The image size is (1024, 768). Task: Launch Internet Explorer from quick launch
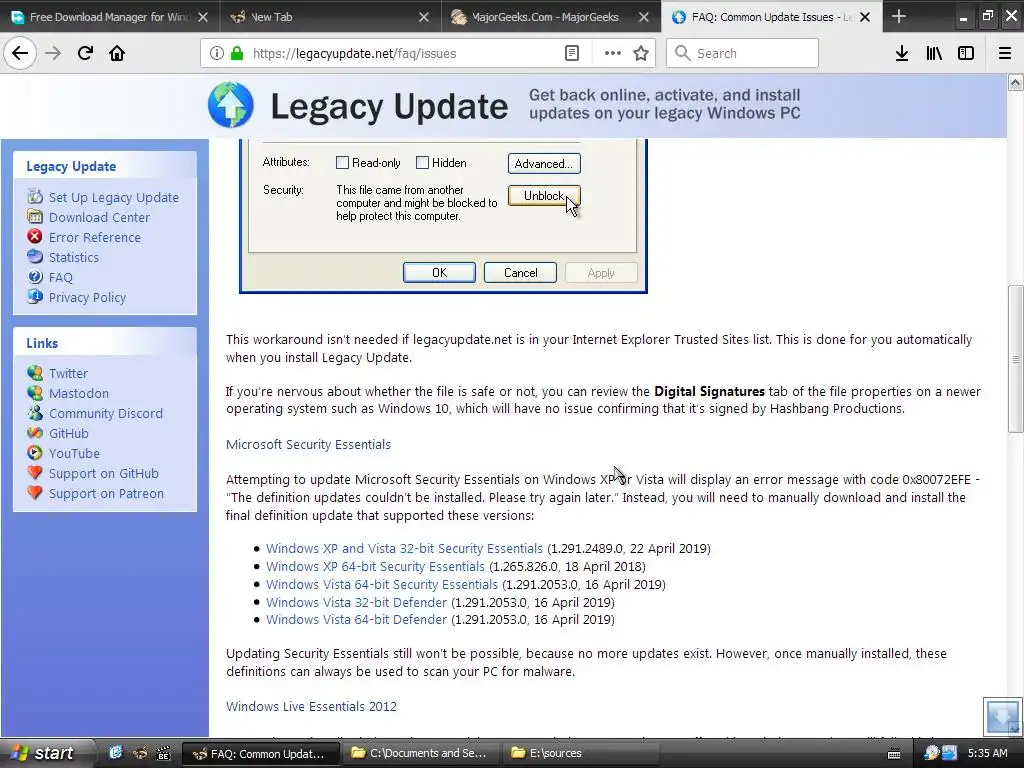(116, 753)
